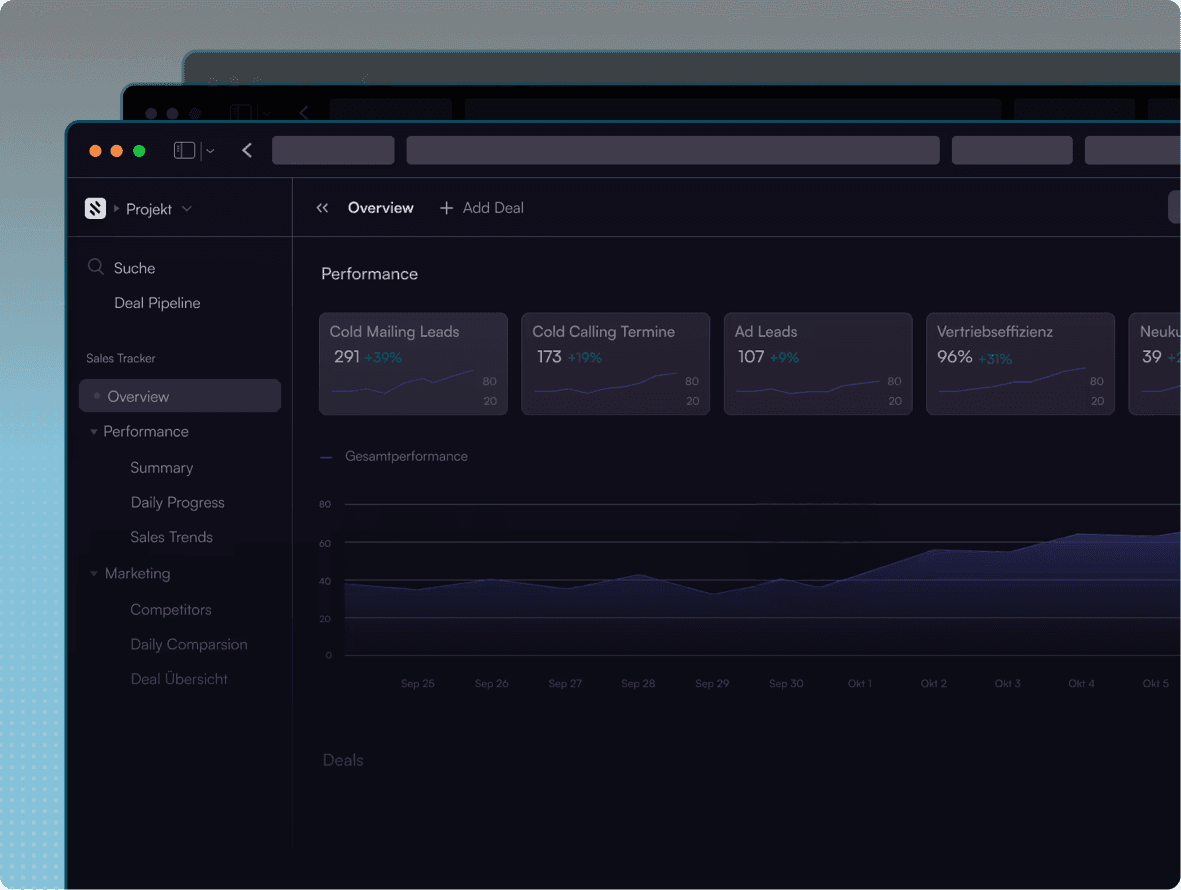Open sidebar toggle dropdown arrow
1181x890 pixels.
pos(209,151)
